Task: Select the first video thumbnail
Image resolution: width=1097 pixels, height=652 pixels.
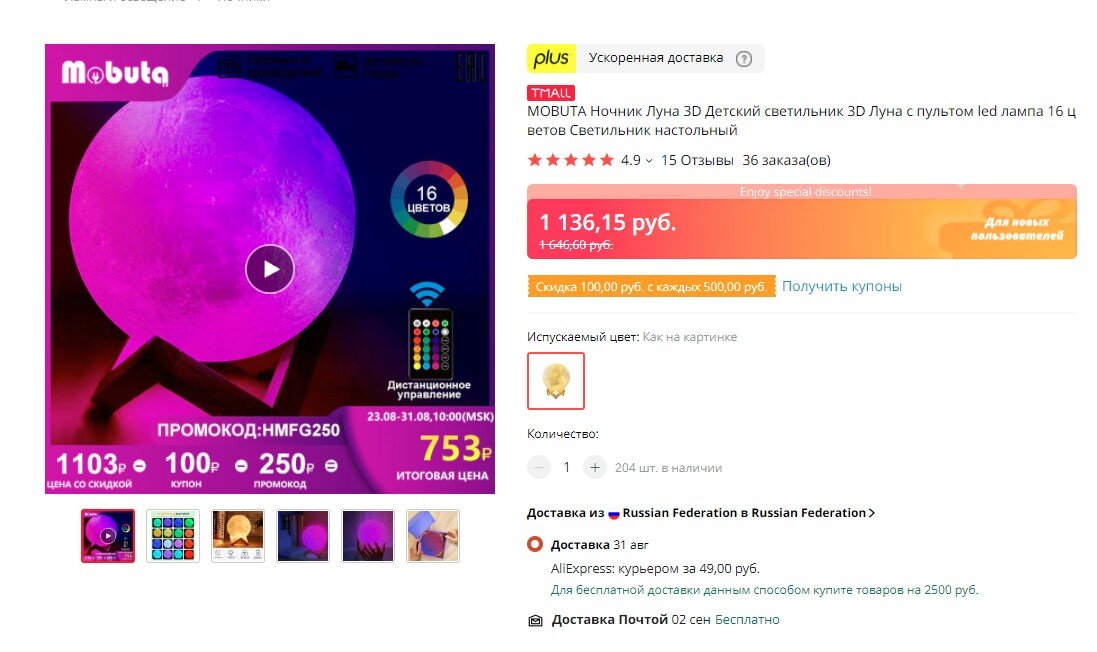Action: tap(108, 536)
